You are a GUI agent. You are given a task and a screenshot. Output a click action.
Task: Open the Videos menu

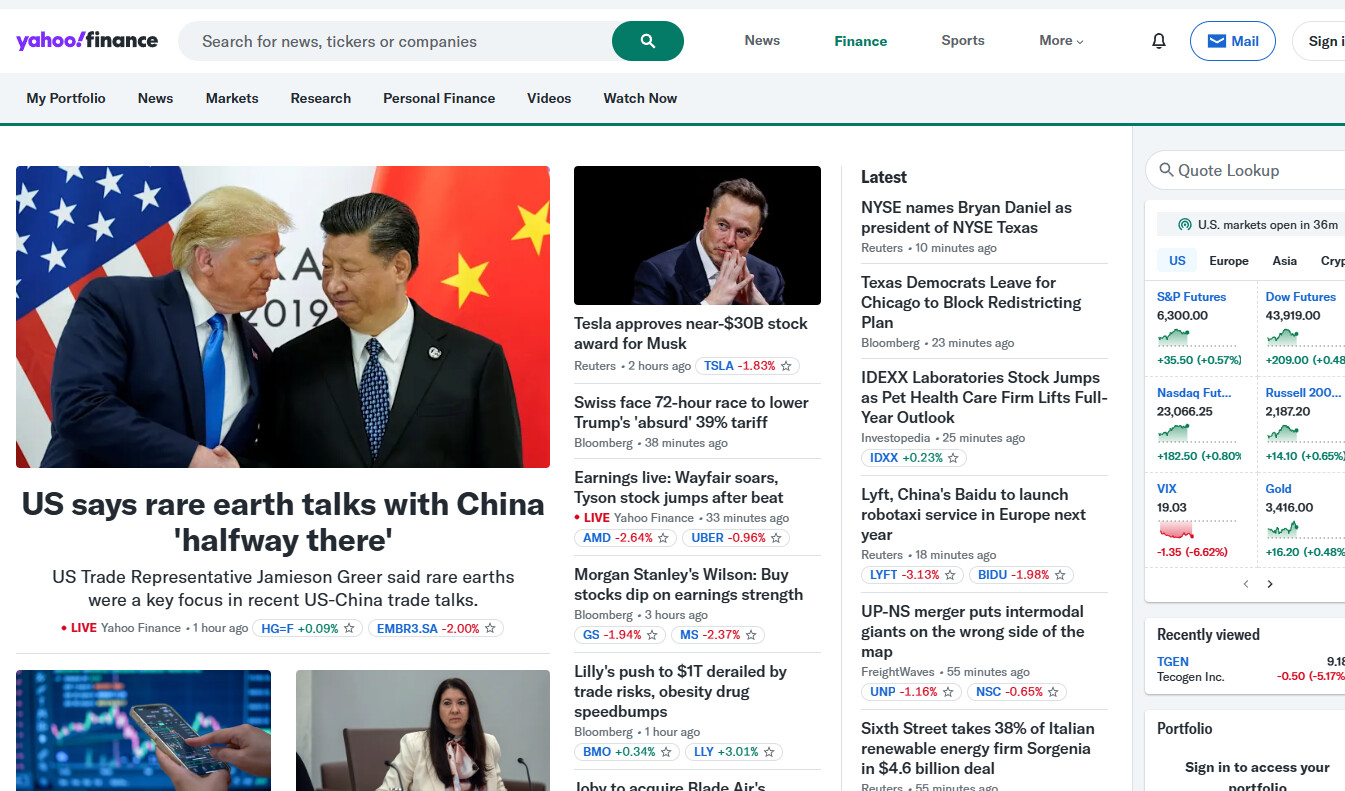(549, 98)
